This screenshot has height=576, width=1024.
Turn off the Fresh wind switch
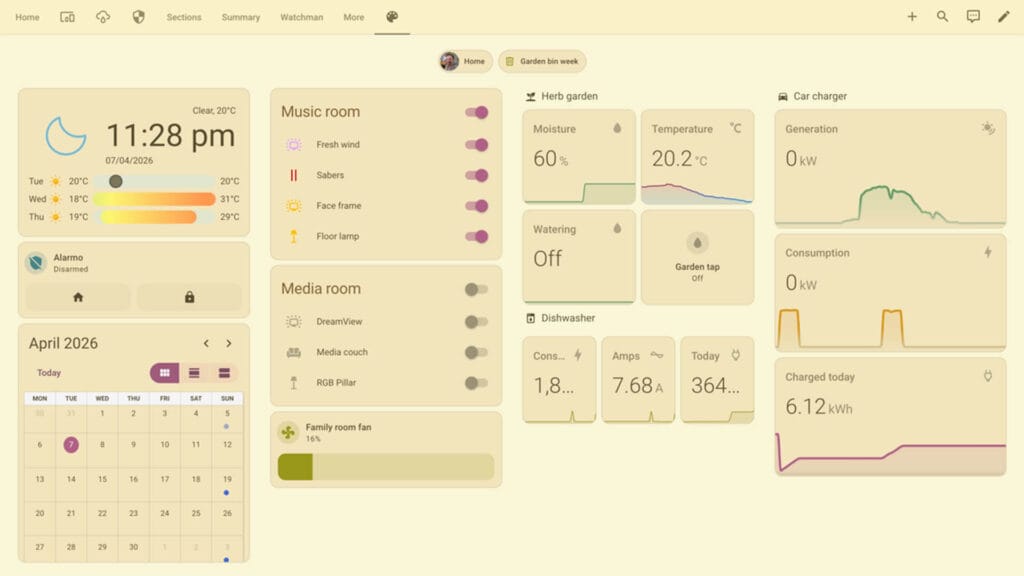point(477,145)
